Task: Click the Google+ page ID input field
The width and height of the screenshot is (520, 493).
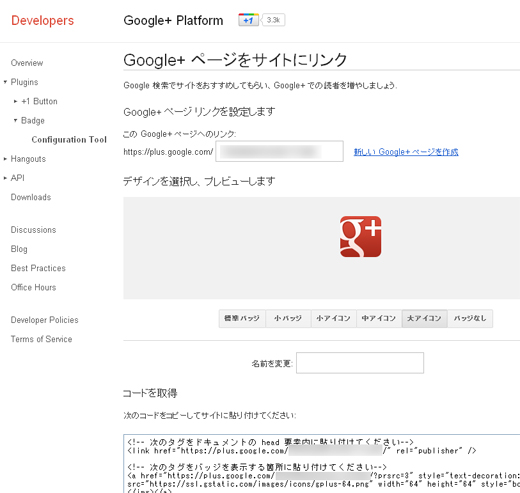Action: (x=279, y=151)
